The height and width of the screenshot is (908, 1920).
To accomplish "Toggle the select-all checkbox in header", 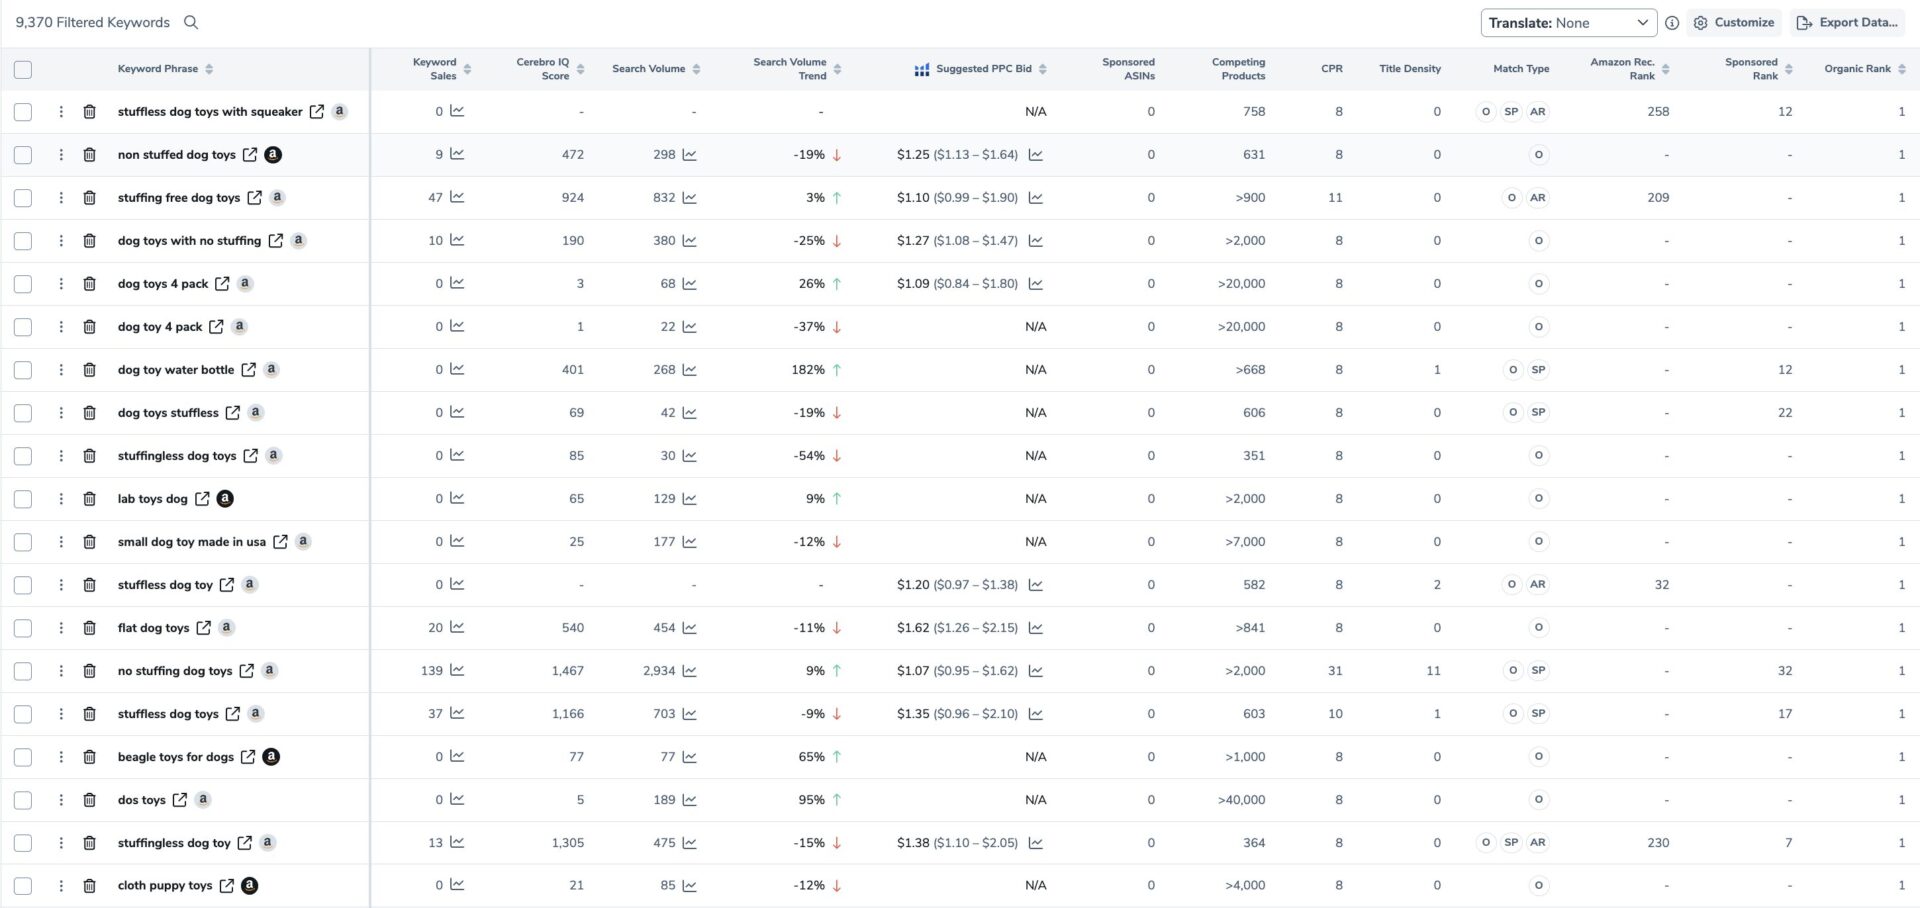I will tap(23, 69).
